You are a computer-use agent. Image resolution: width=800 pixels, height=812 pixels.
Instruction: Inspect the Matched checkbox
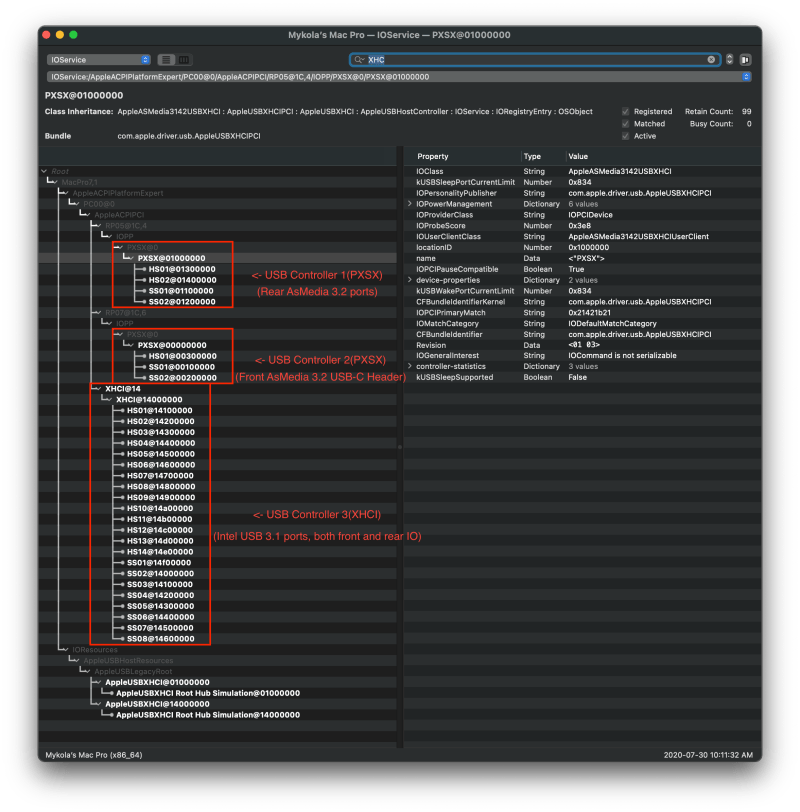coord(626,123)
